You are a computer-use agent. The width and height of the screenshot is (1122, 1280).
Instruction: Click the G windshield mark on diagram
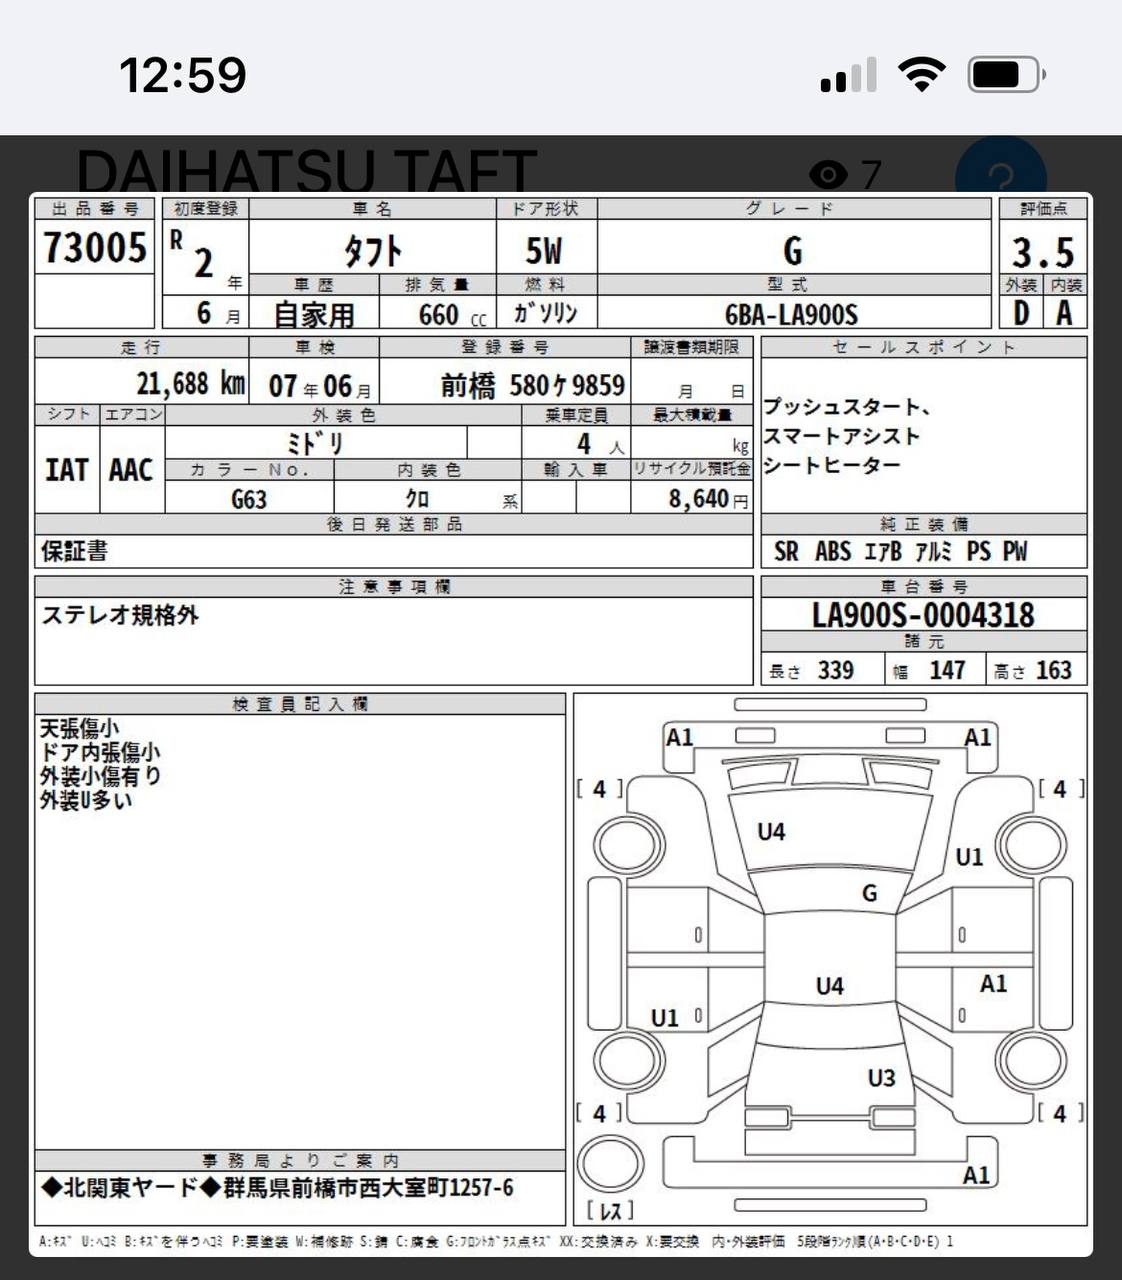click(870, 893)
